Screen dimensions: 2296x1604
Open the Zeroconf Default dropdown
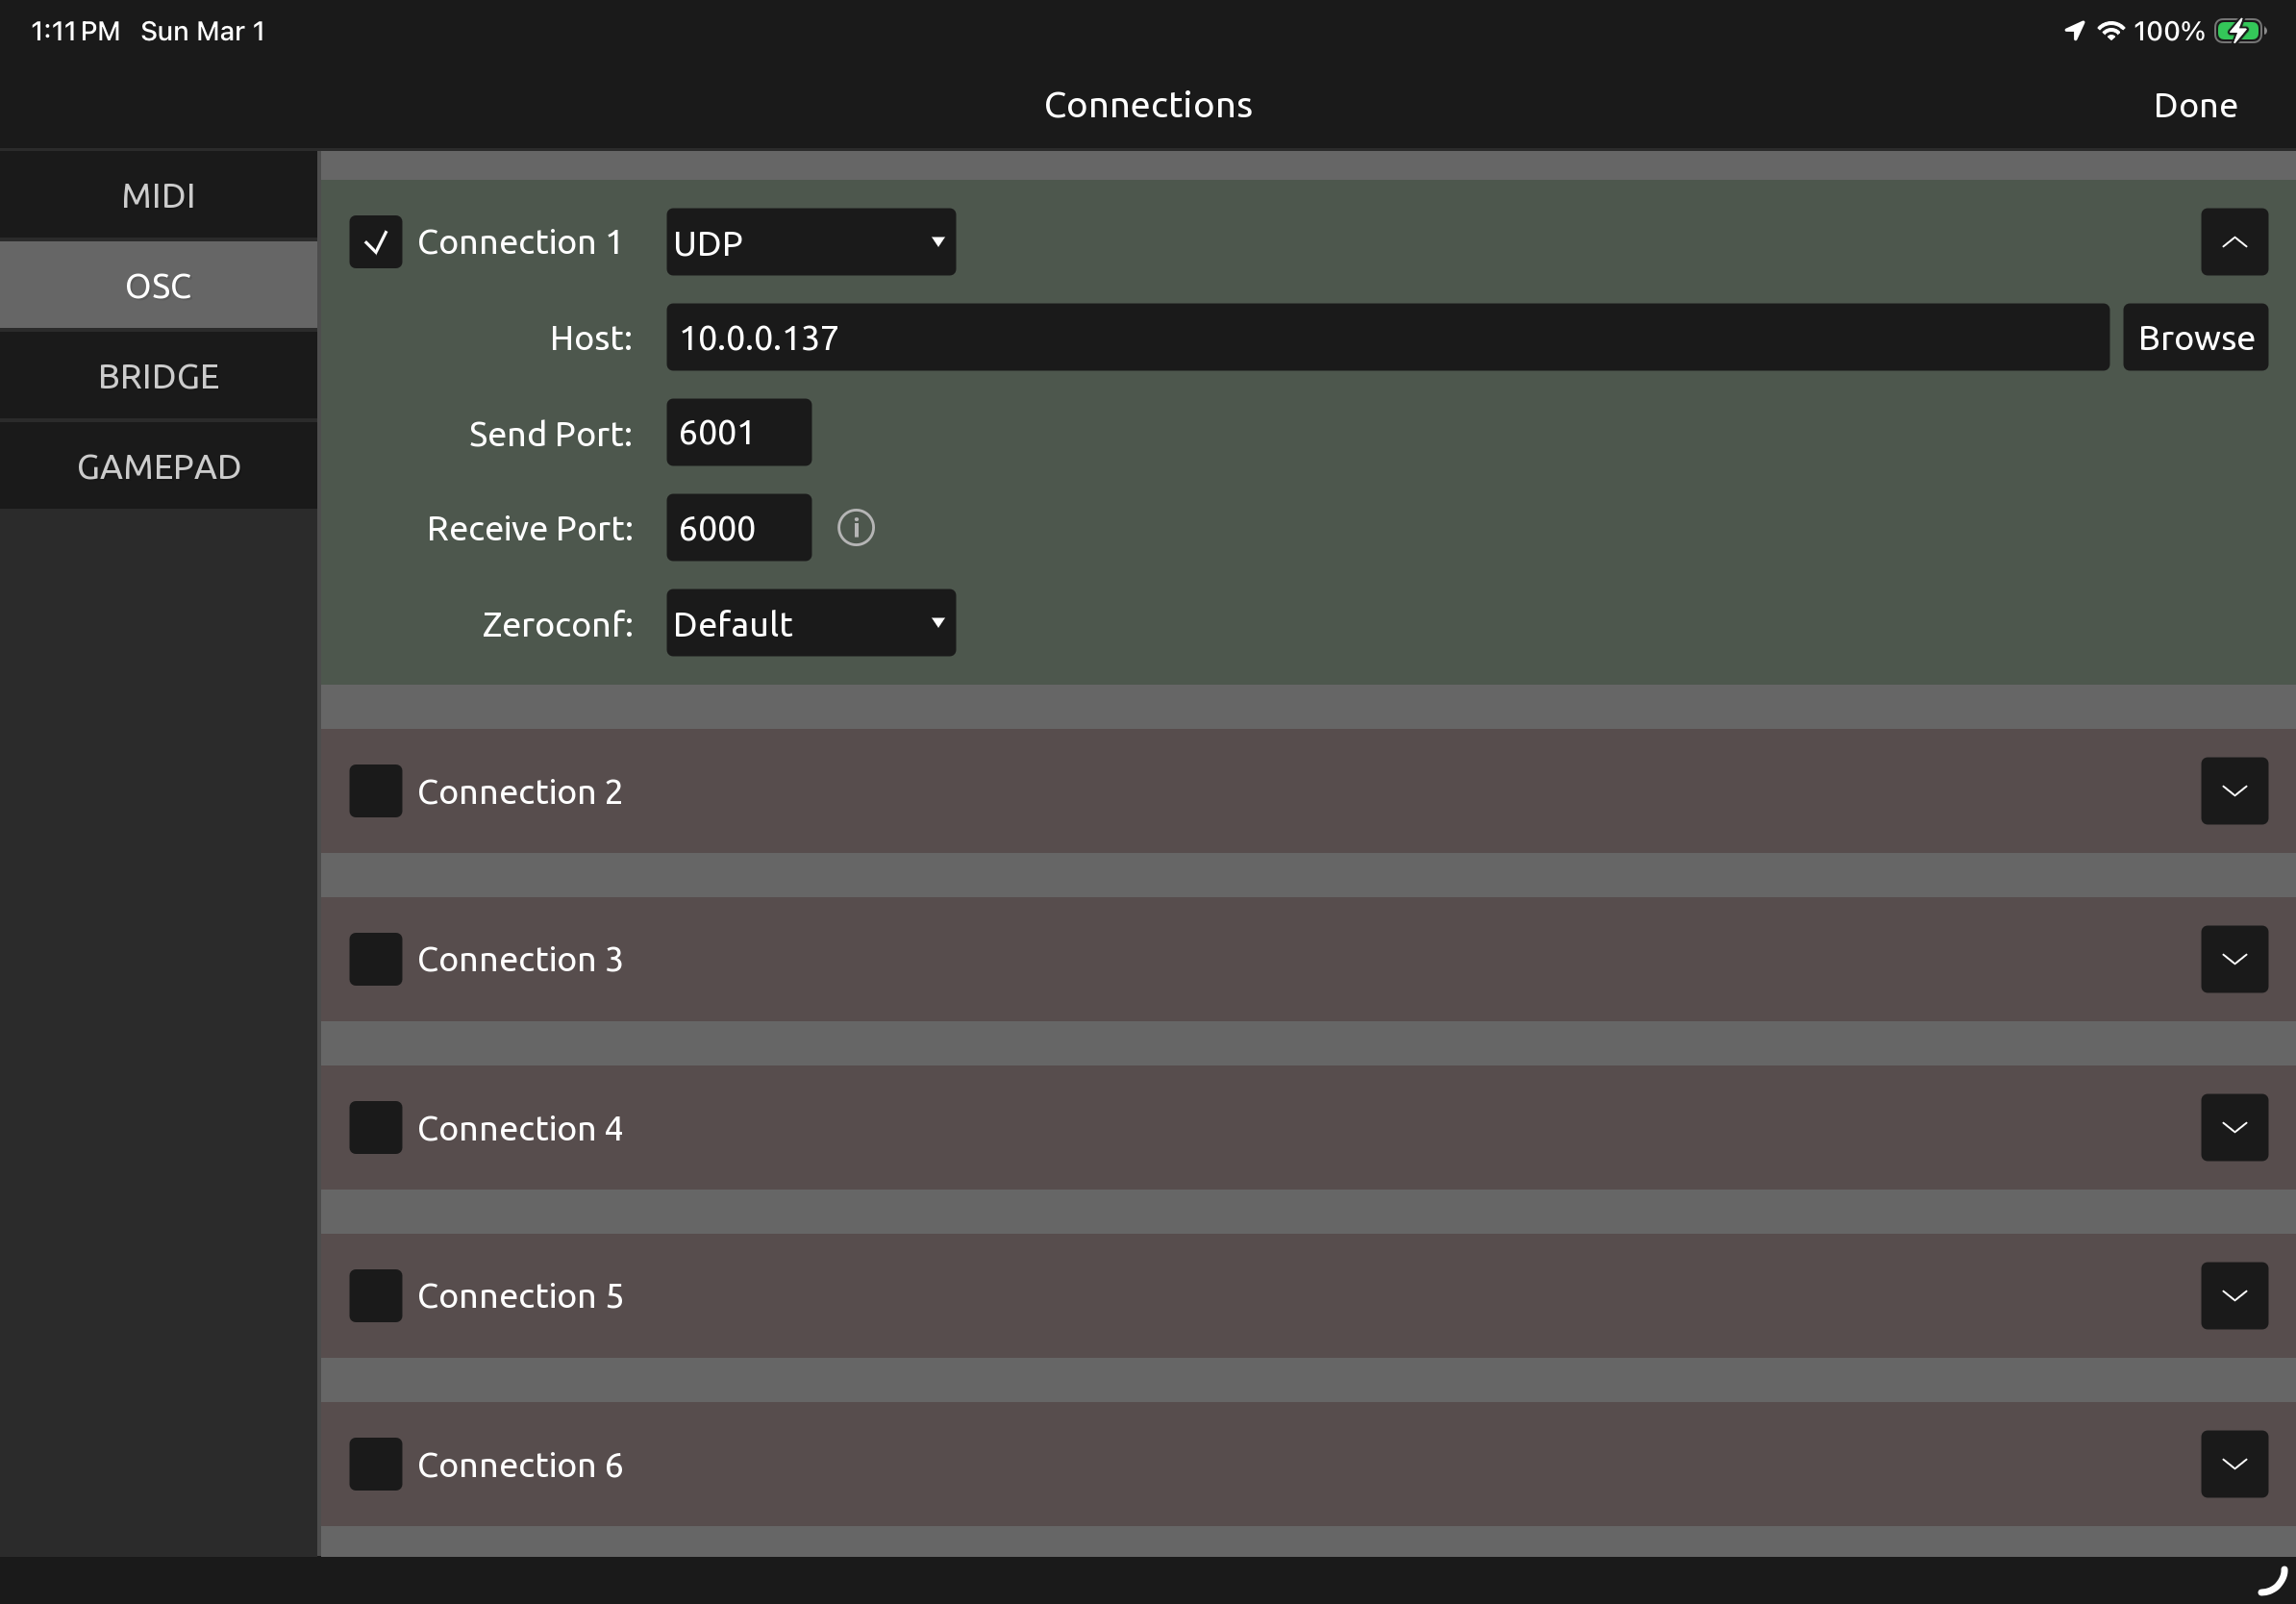[810, 623]
